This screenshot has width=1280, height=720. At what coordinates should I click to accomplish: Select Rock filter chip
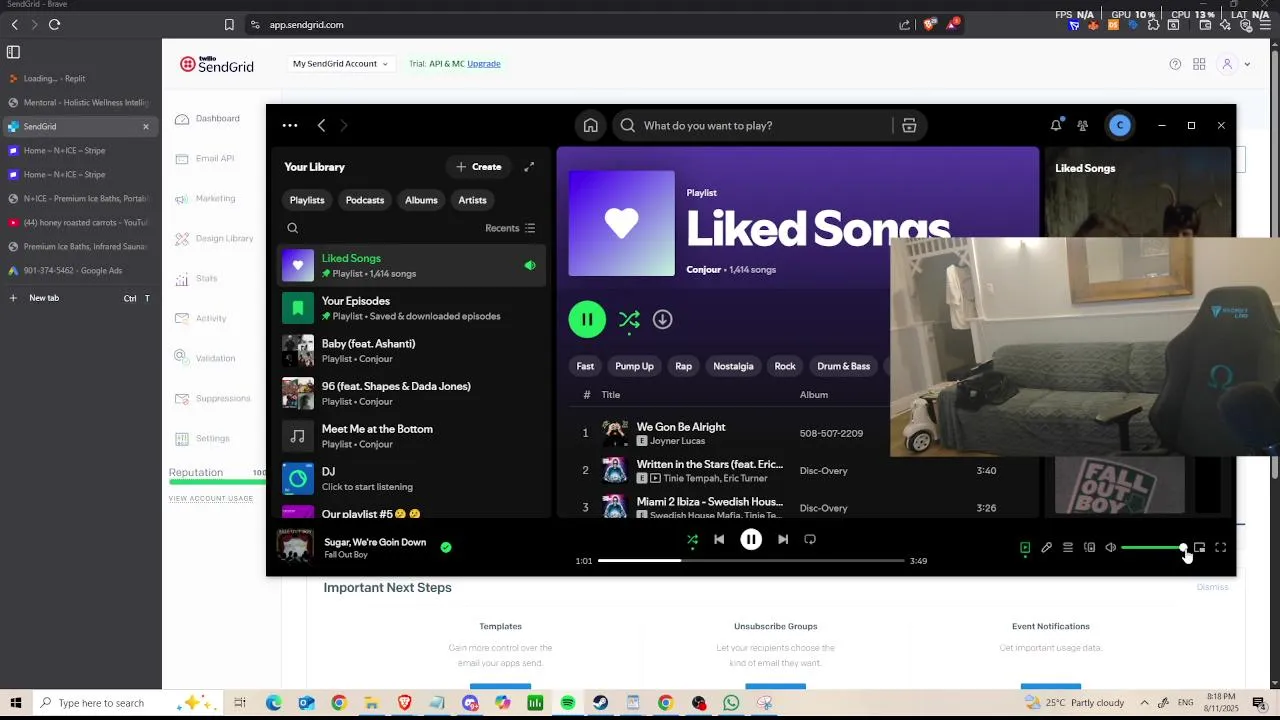point(785,366)
